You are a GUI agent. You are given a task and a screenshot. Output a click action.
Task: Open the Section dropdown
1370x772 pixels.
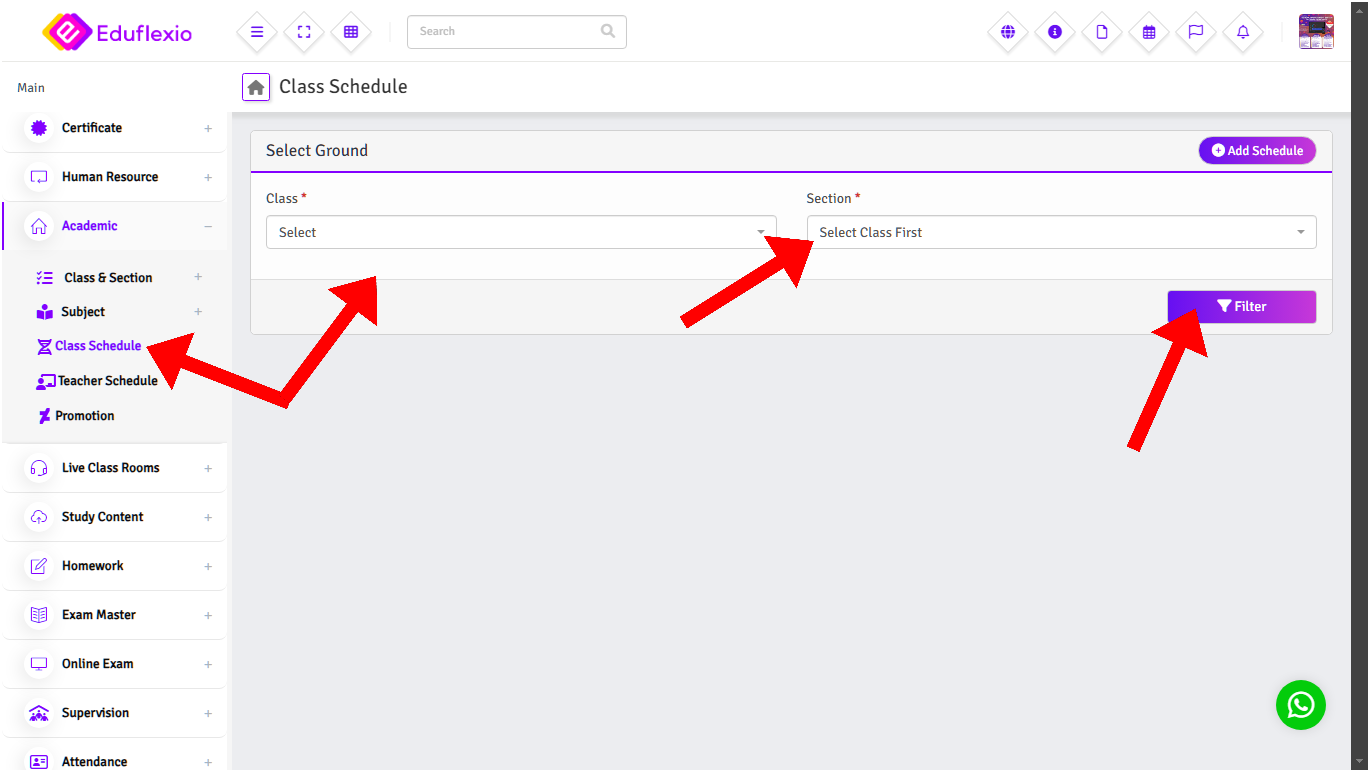click(1060, 232)
